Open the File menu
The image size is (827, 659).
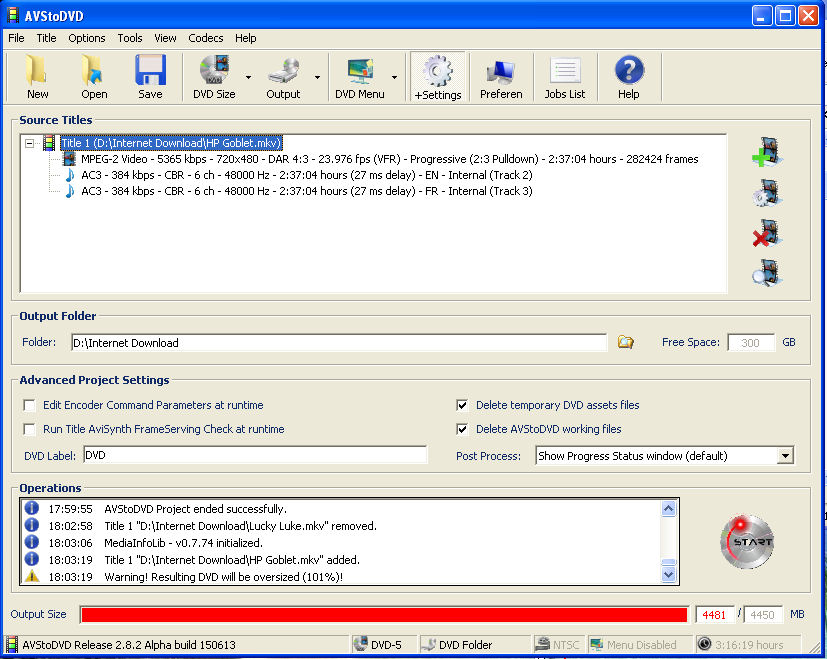click(x=16, y=38)
